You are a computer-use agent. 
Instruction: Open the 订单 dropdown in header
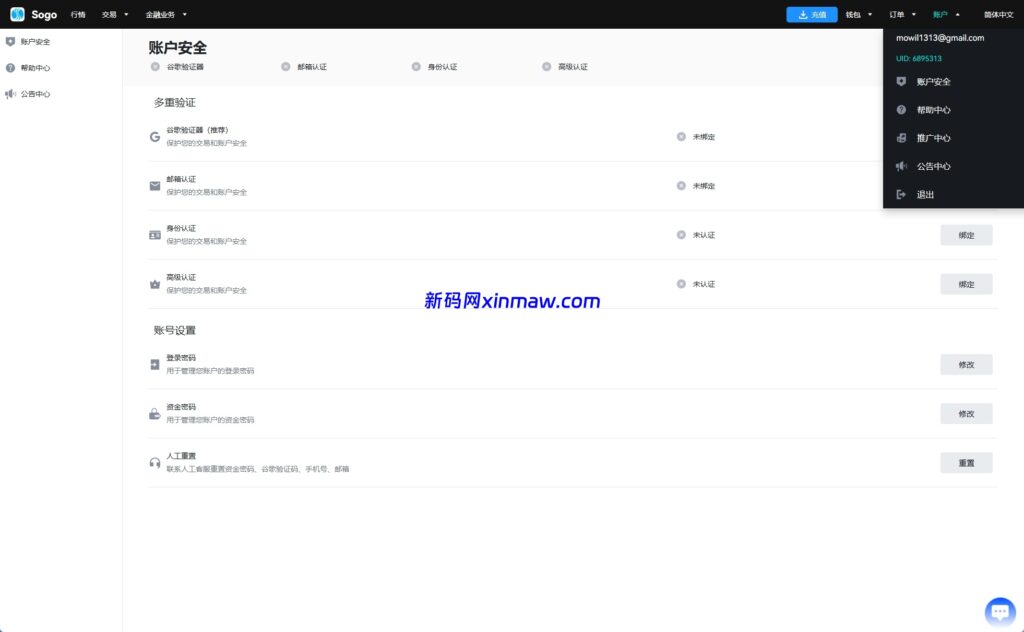(x=902, y=15)
